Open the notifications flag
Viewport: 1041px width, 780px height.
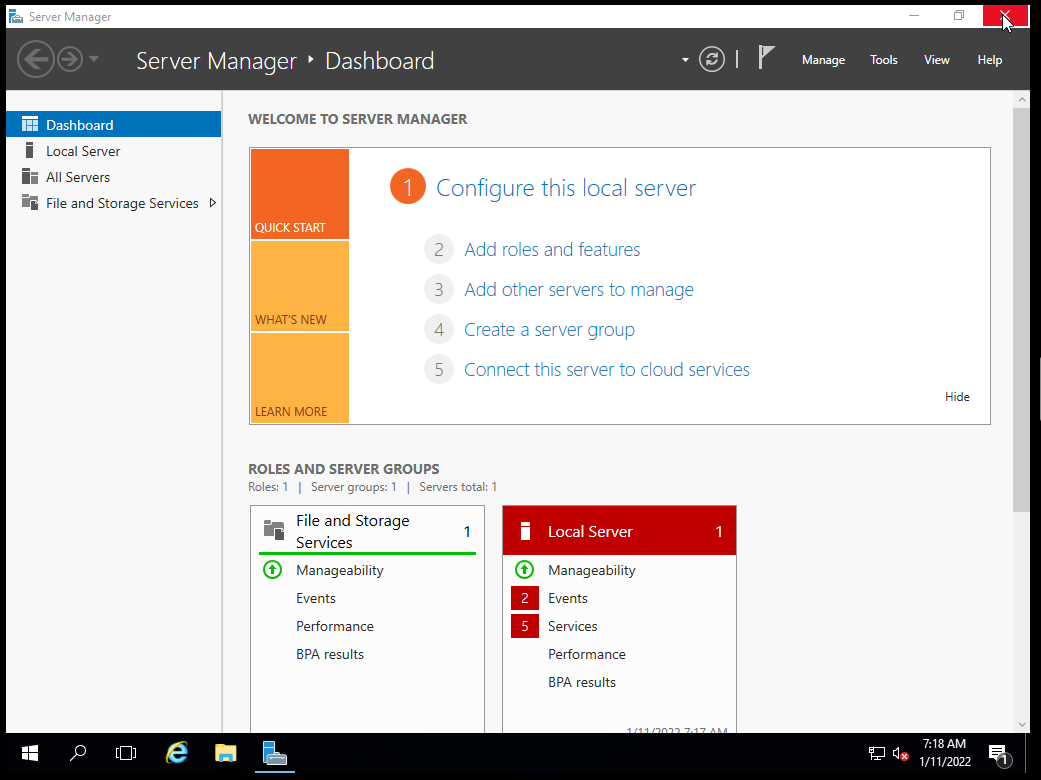click(x=766, y=58)
